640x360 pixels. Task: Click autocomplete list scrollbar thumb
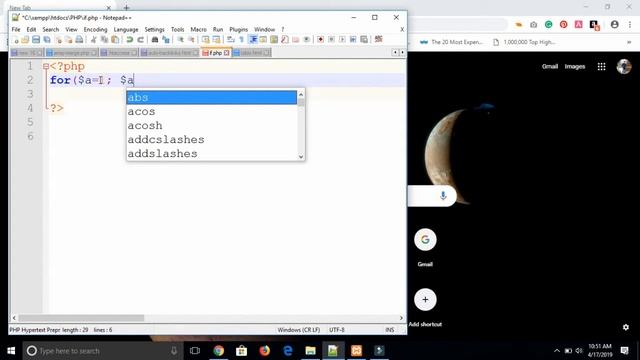[x=301, y=102]
